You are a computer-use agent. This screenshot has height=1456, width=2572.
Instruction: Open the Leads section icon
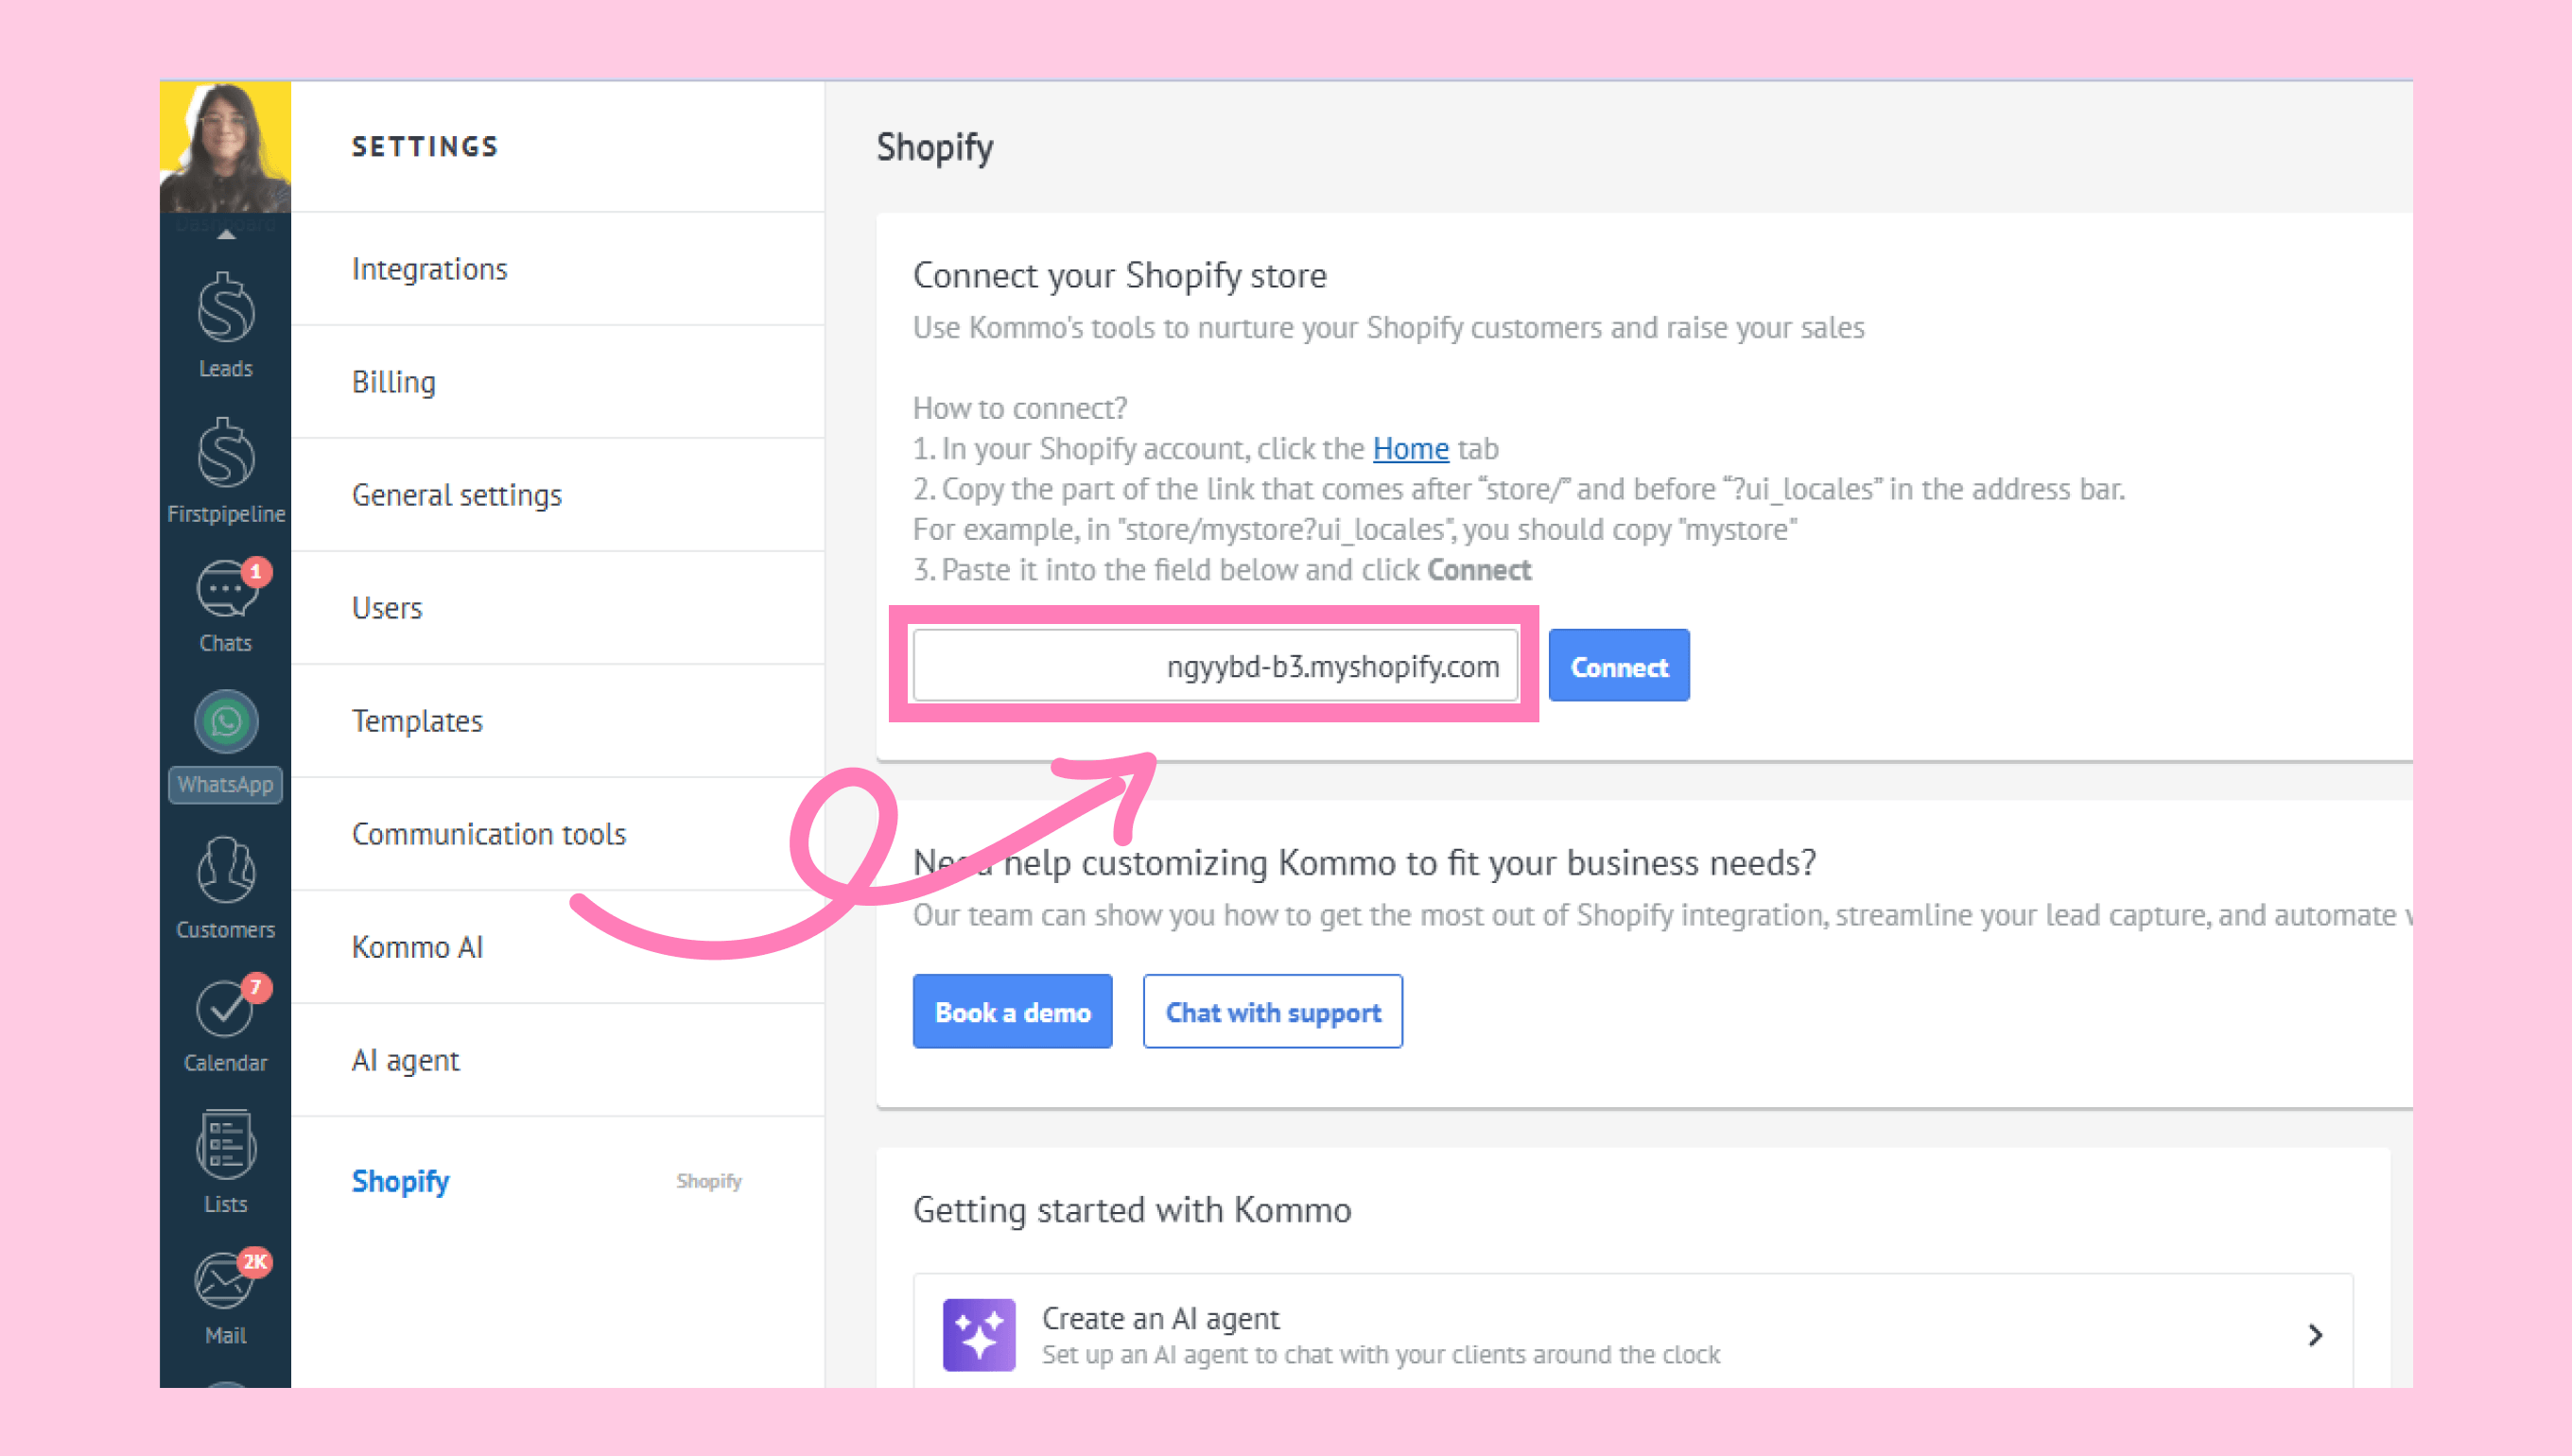click(225, 324)
